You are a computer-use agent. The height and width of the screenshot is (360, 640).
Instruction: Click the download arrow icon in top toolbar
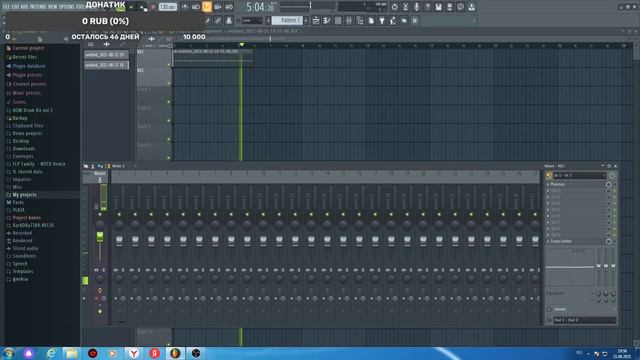(471, 7)
